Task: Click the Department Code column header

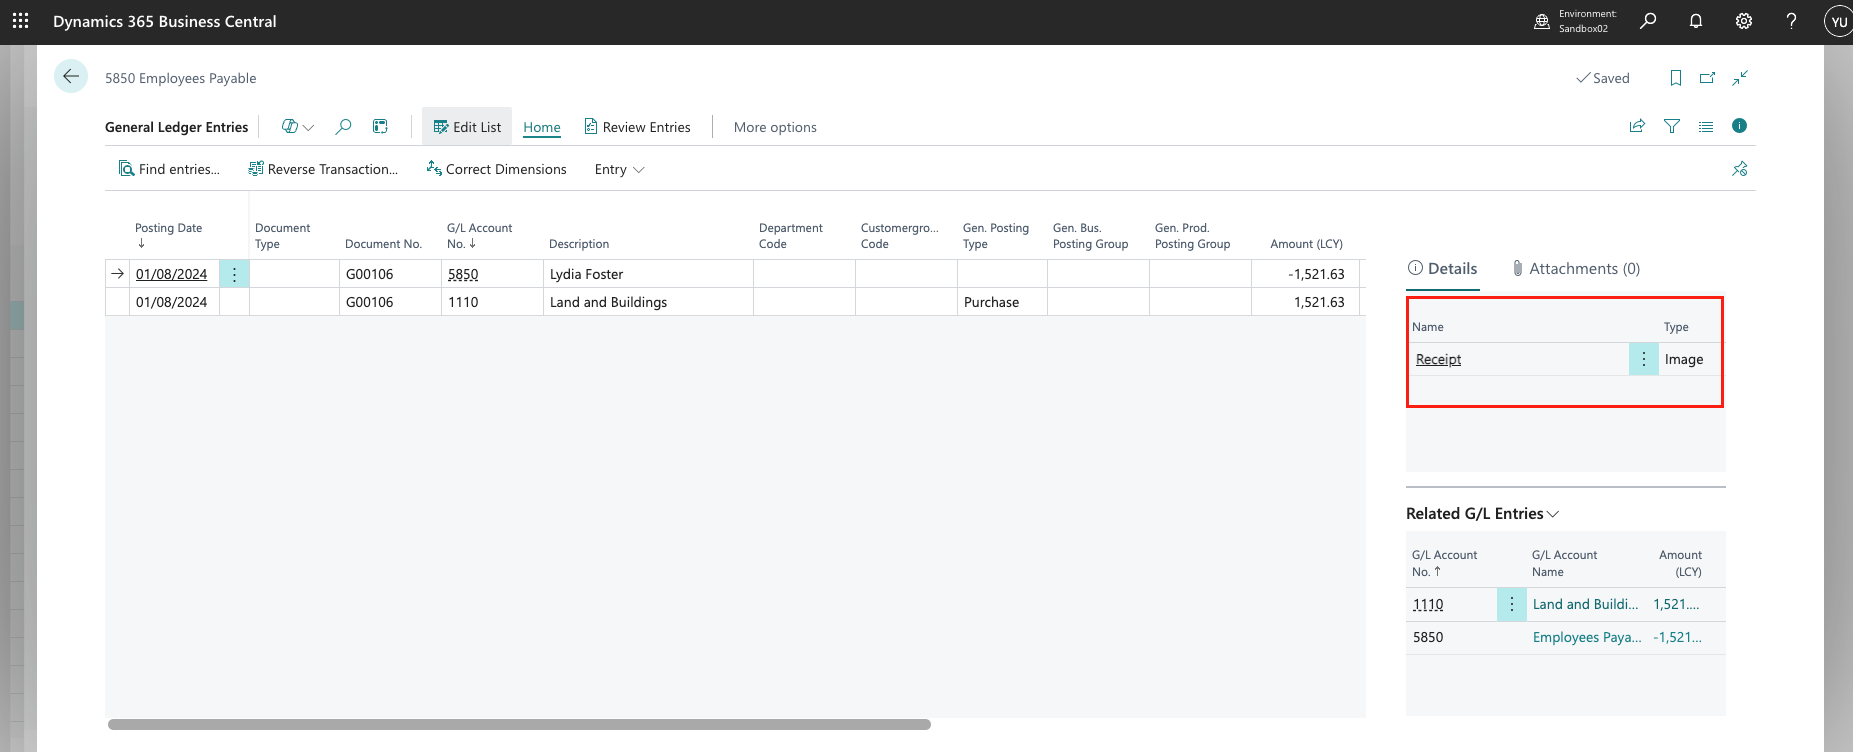Action: pos(791,235)
